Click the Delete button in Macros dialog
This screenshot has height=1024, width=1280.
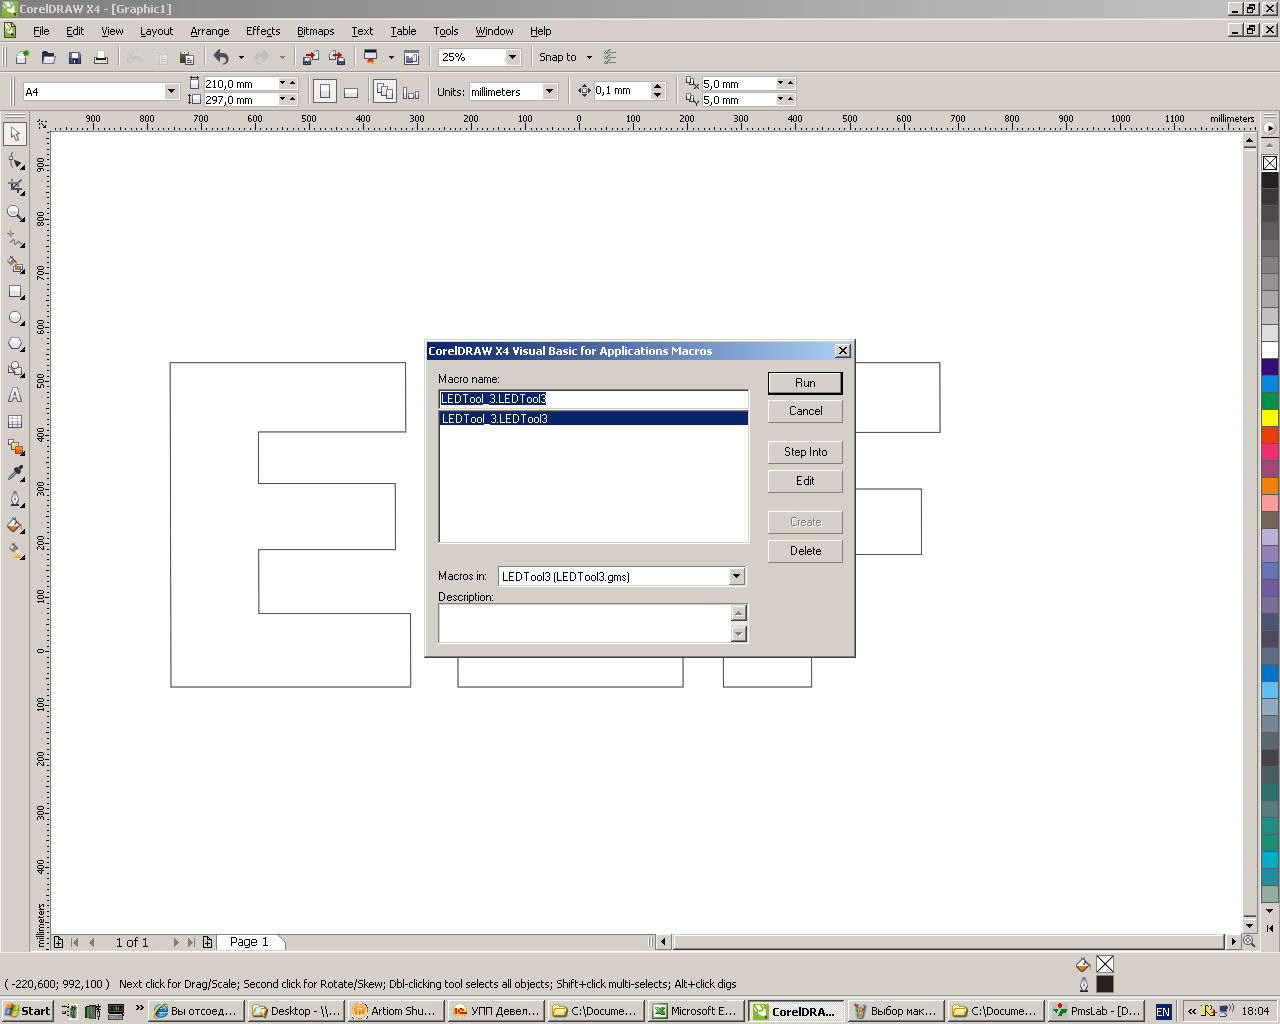pos(805,551)
